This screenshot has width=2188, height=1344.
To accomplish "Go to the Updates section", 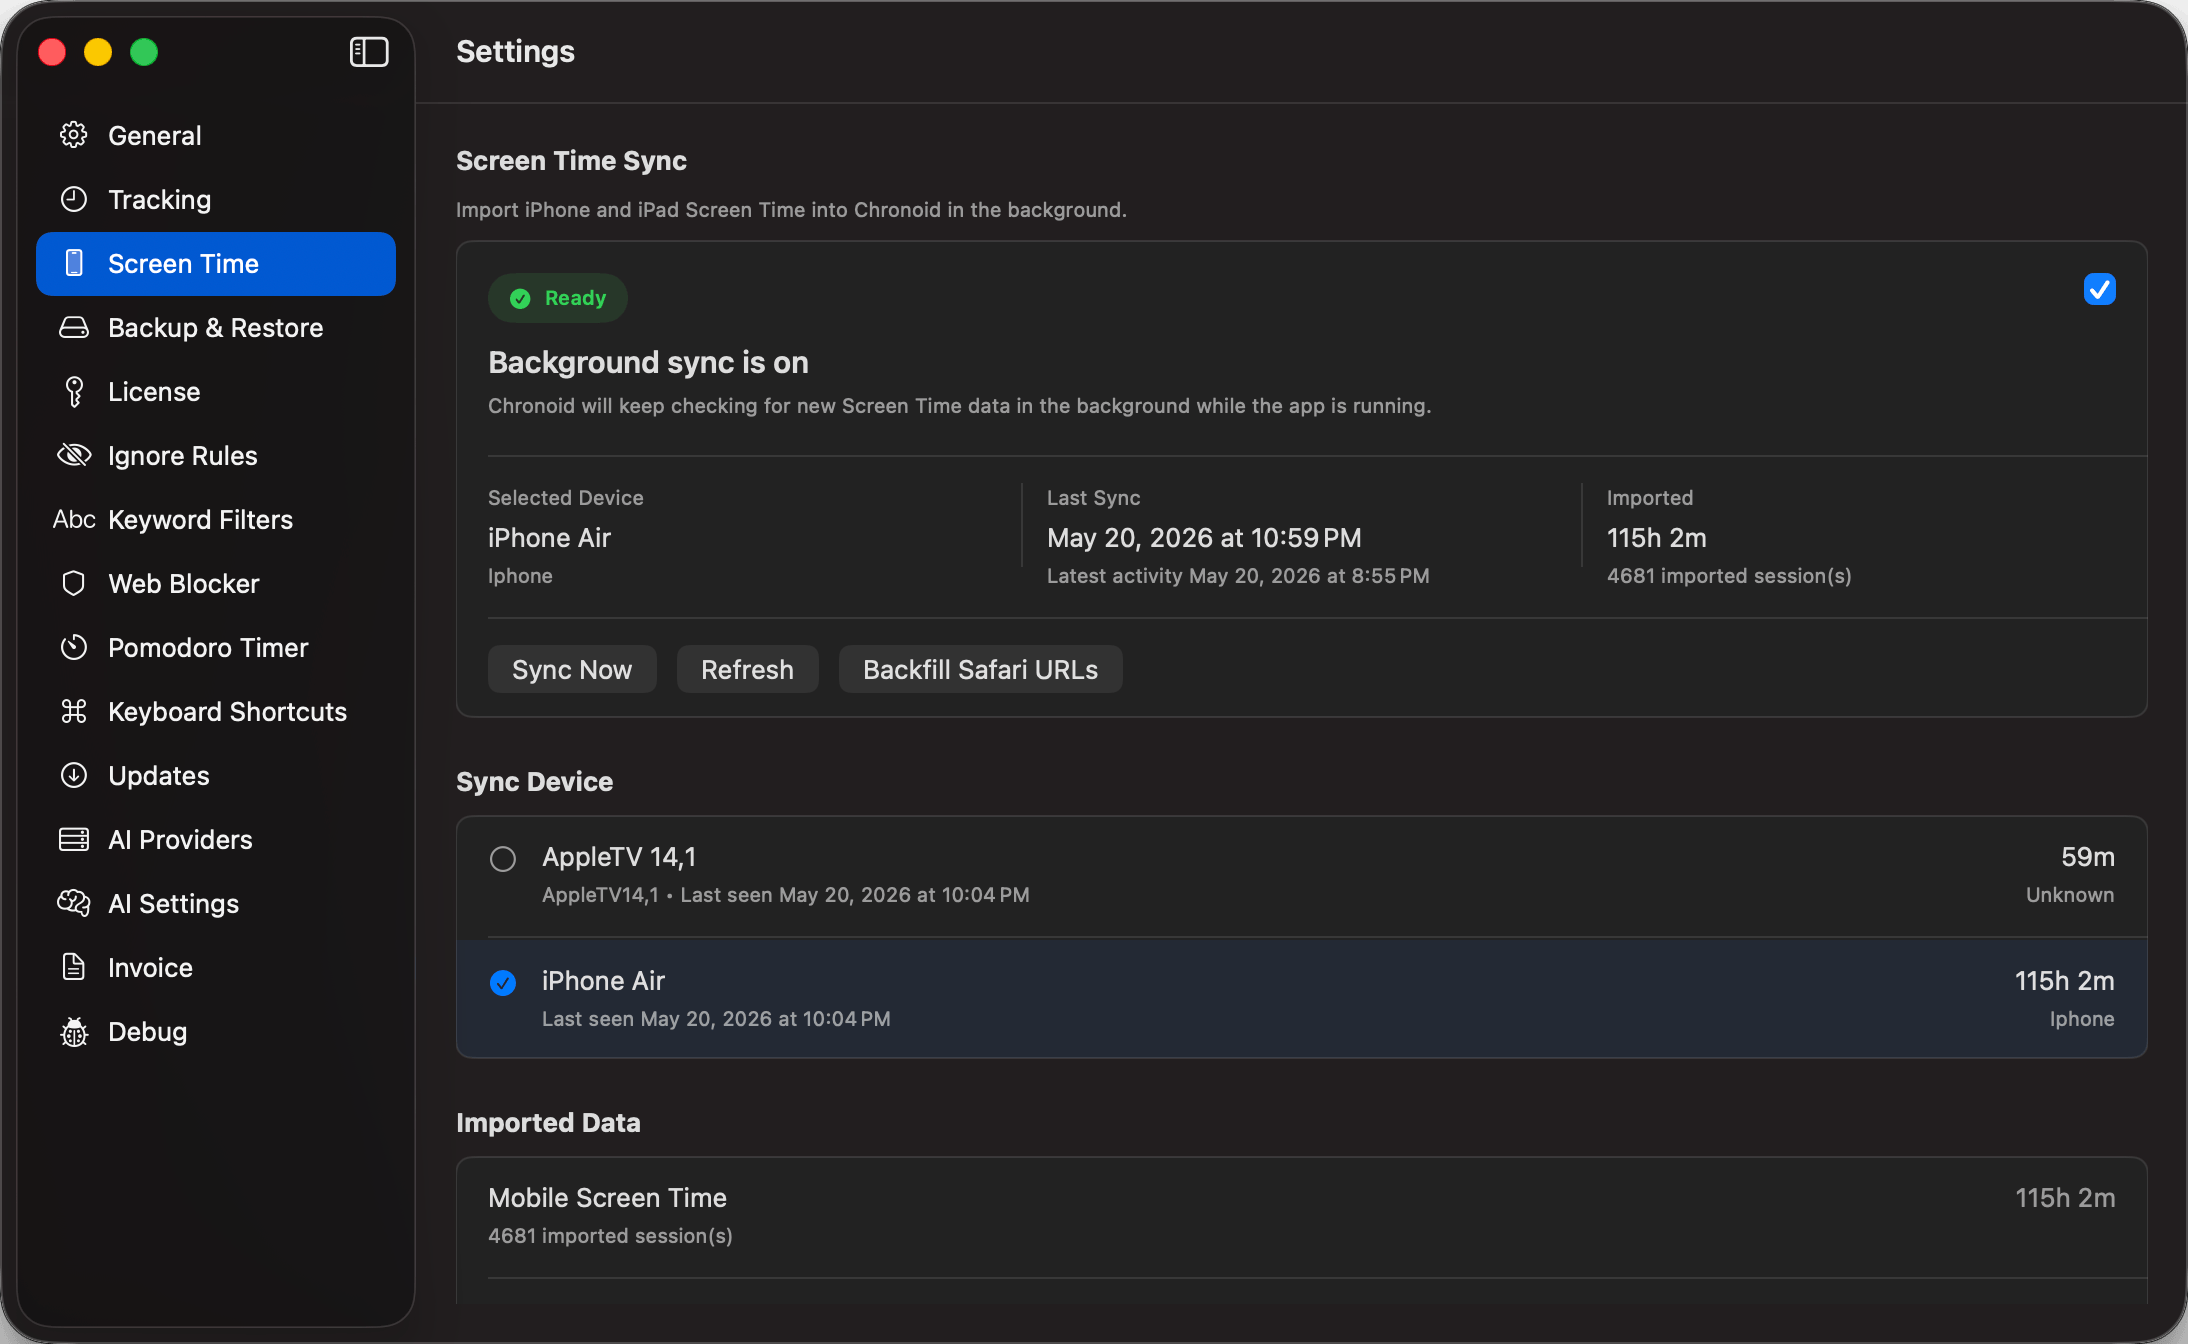I will (216, 775).
